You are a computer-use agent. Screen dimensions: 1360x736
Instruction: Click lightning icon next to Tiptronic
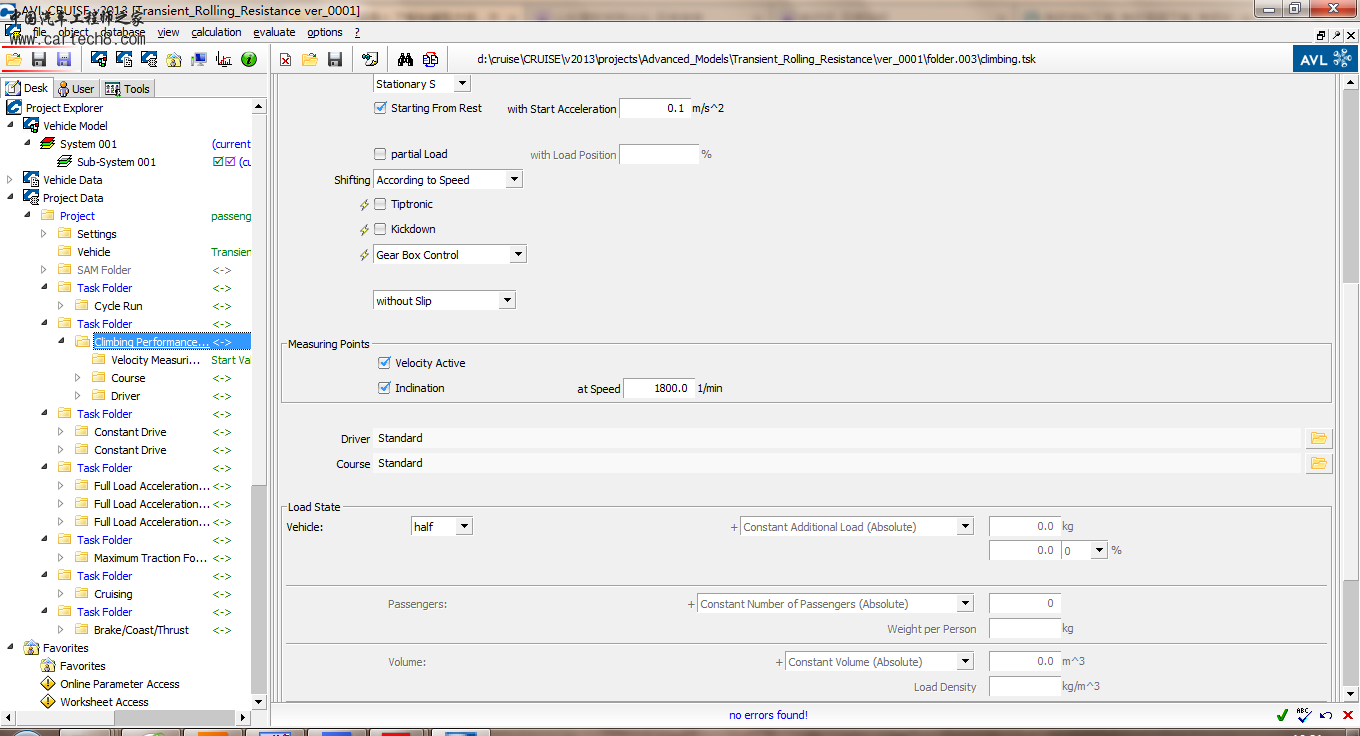coord(364,205)
